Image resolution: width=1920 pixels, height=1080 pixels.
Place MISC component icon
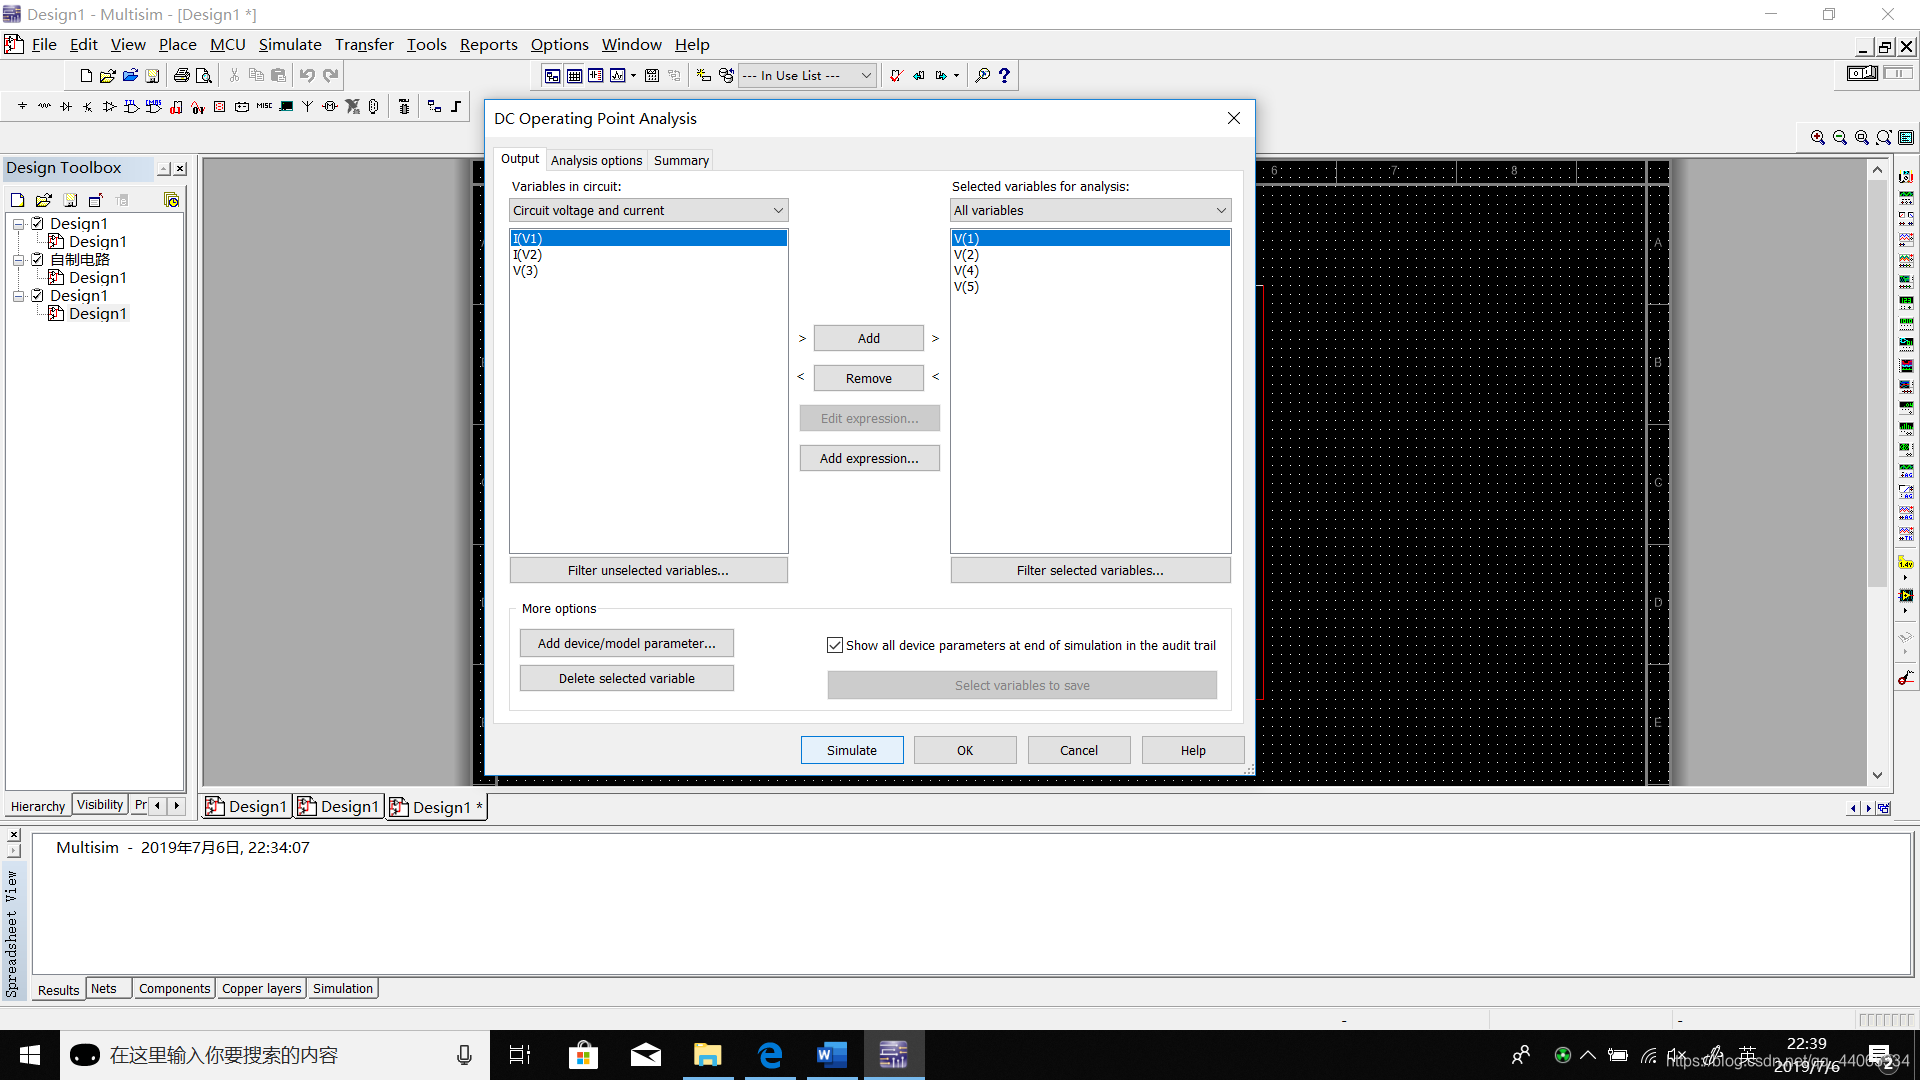[x=264, y=106]
